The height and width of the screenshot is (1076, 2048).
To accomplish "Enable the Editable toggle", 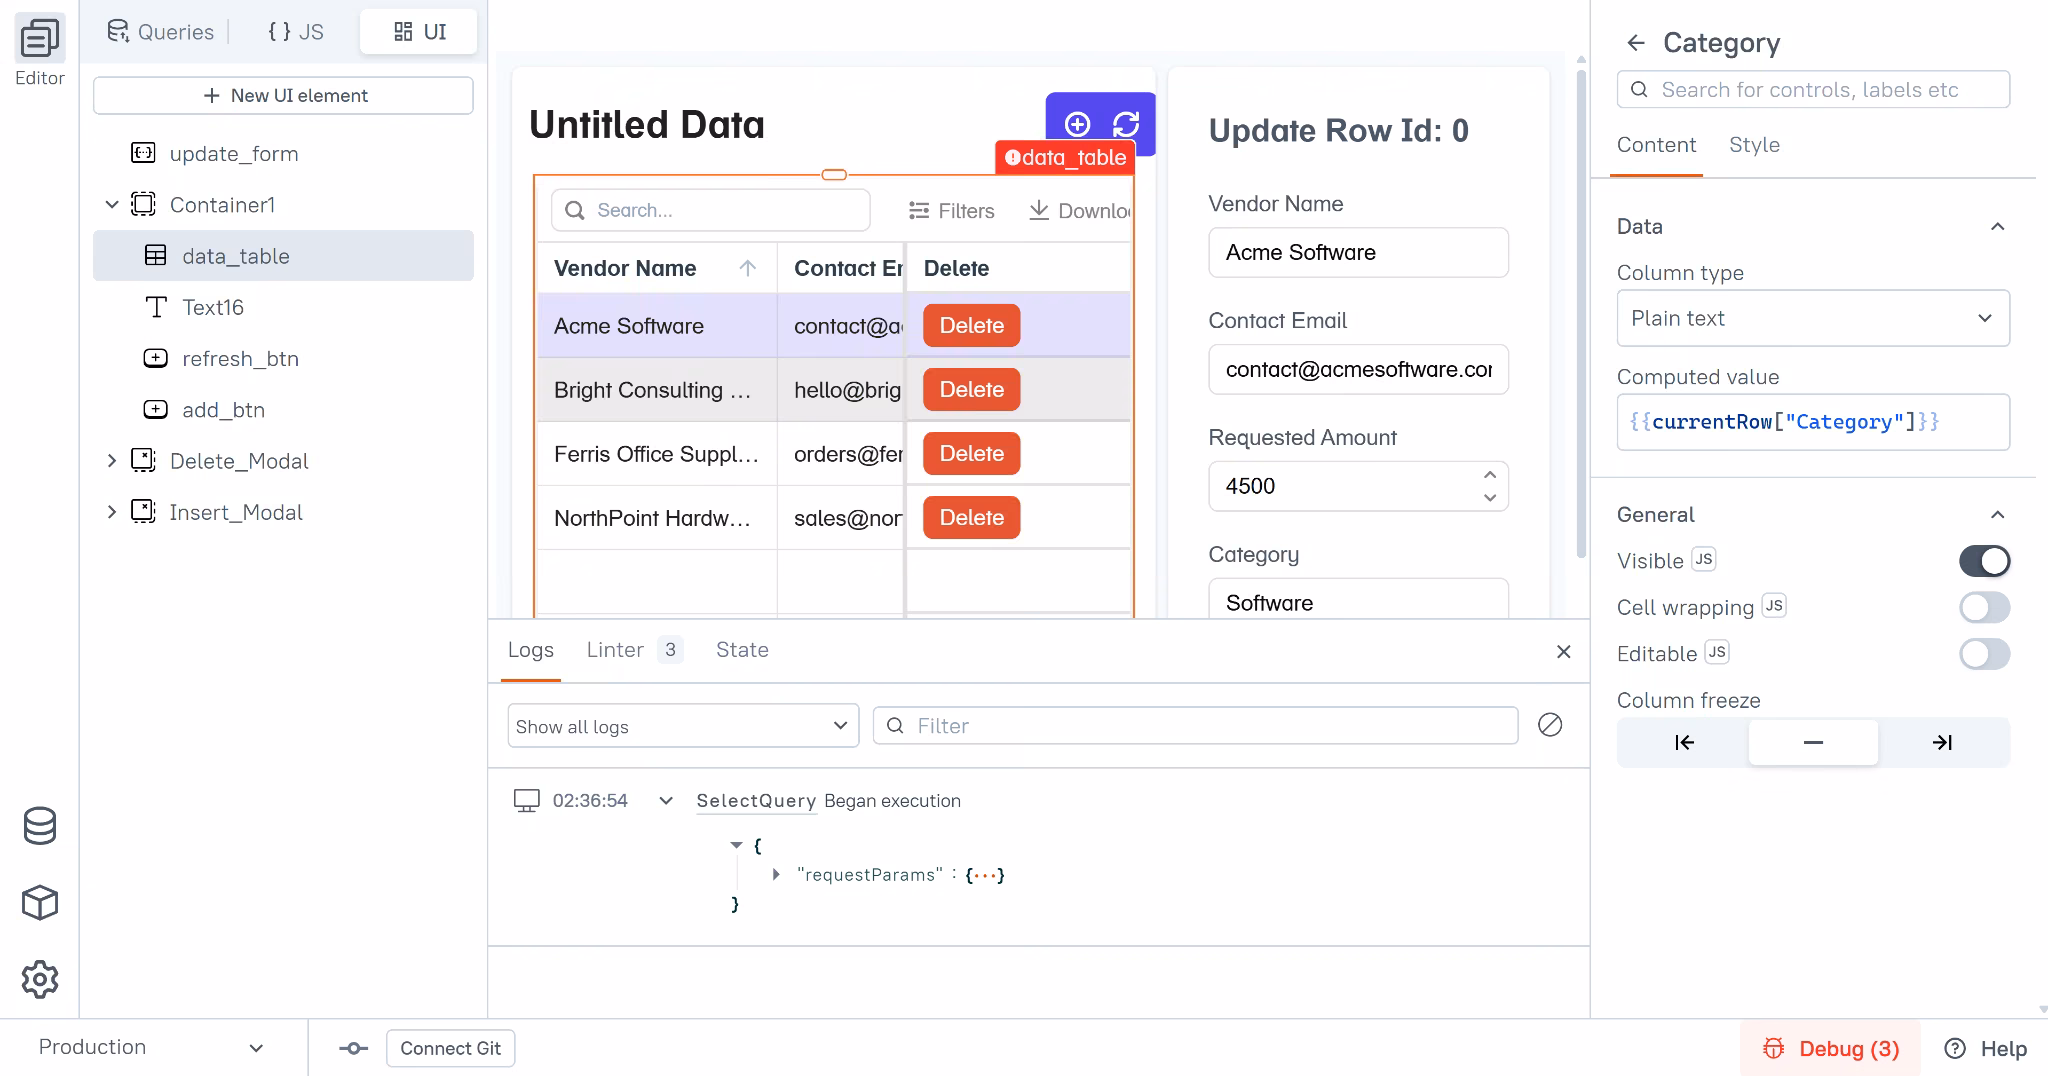I will click(x=1984, y=654).
